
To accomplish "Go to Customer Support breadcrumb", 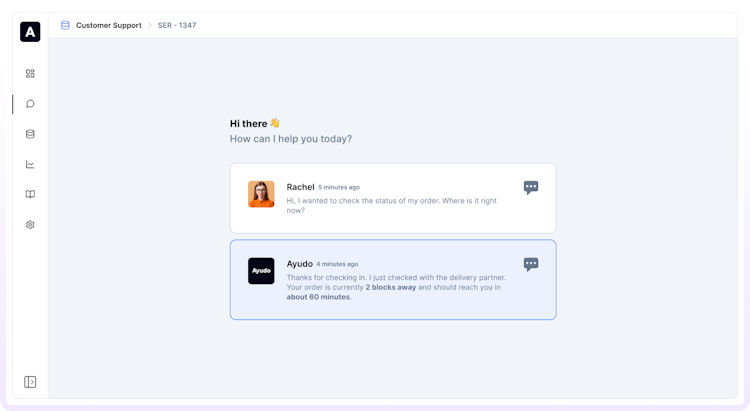I will pos(109,25).
